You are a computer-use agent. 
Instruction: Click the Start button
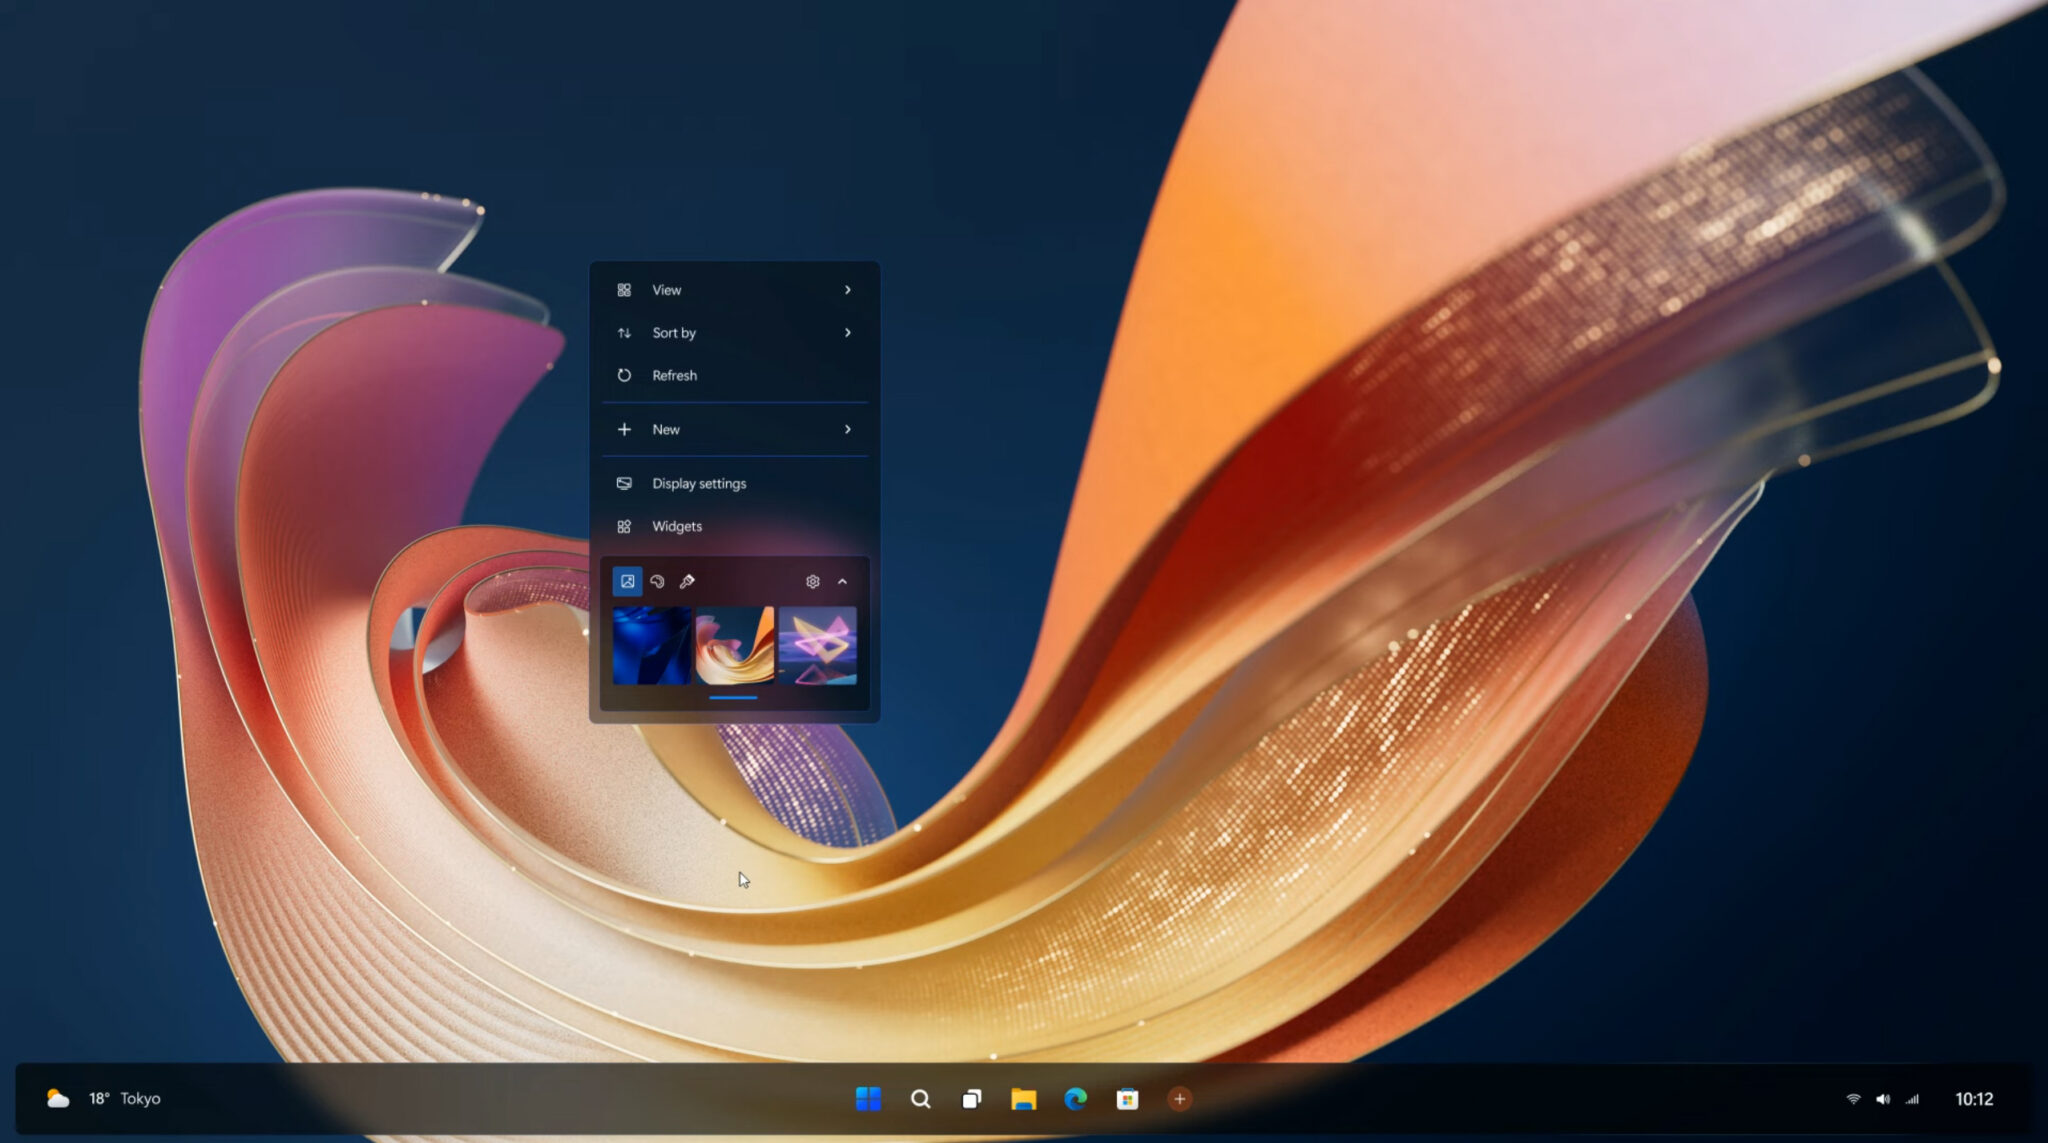[x=869, y=1098]
